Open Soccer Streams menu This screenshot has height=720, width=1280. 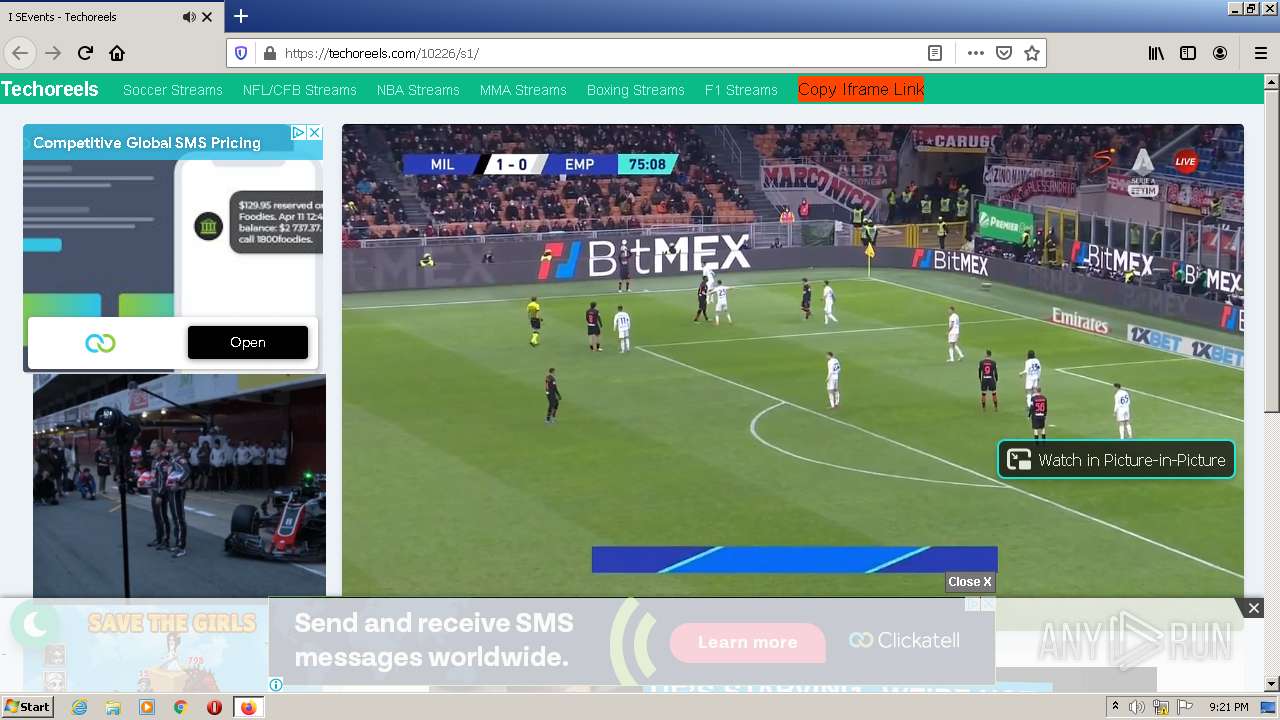coord(173,90)
